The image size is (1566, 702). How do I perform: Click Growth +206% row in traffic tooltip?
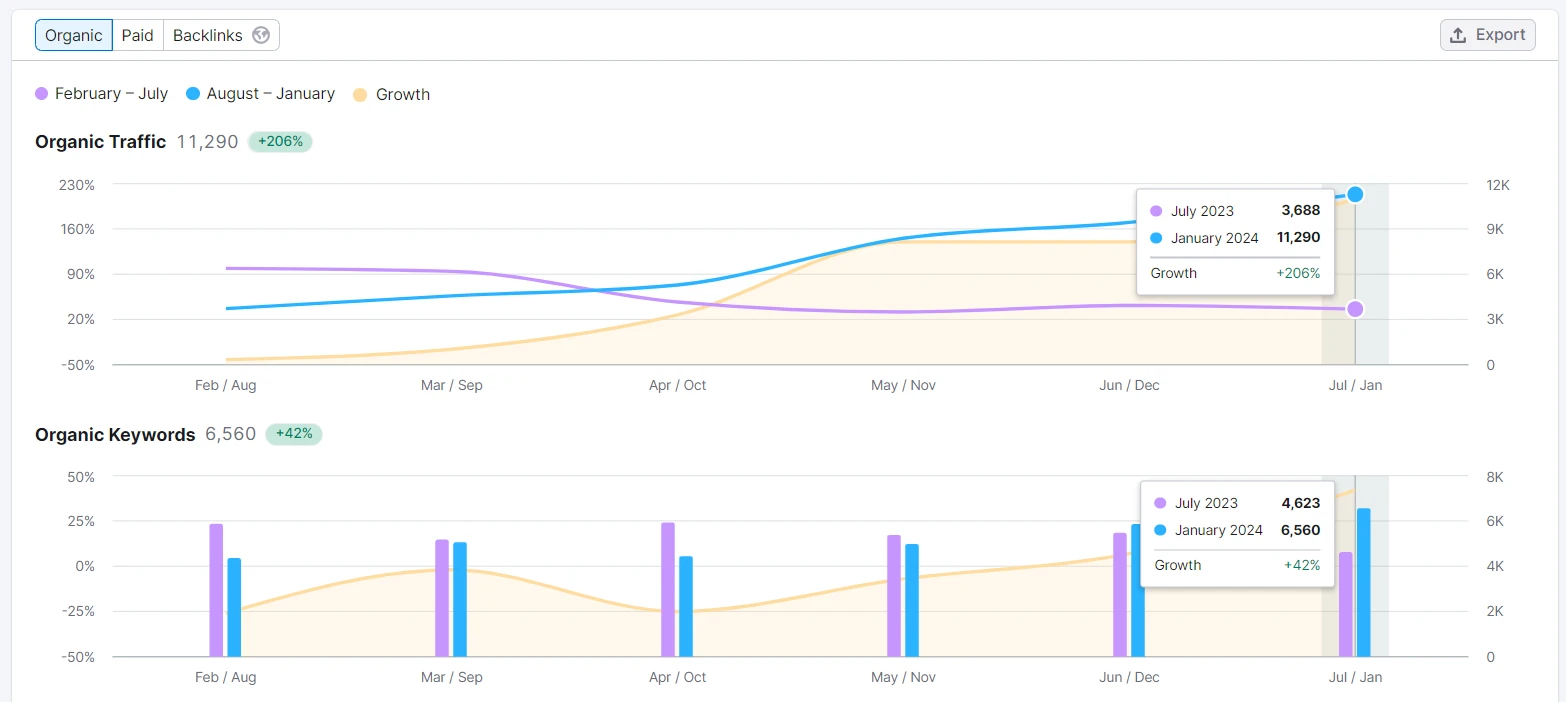click(1235, 273)
